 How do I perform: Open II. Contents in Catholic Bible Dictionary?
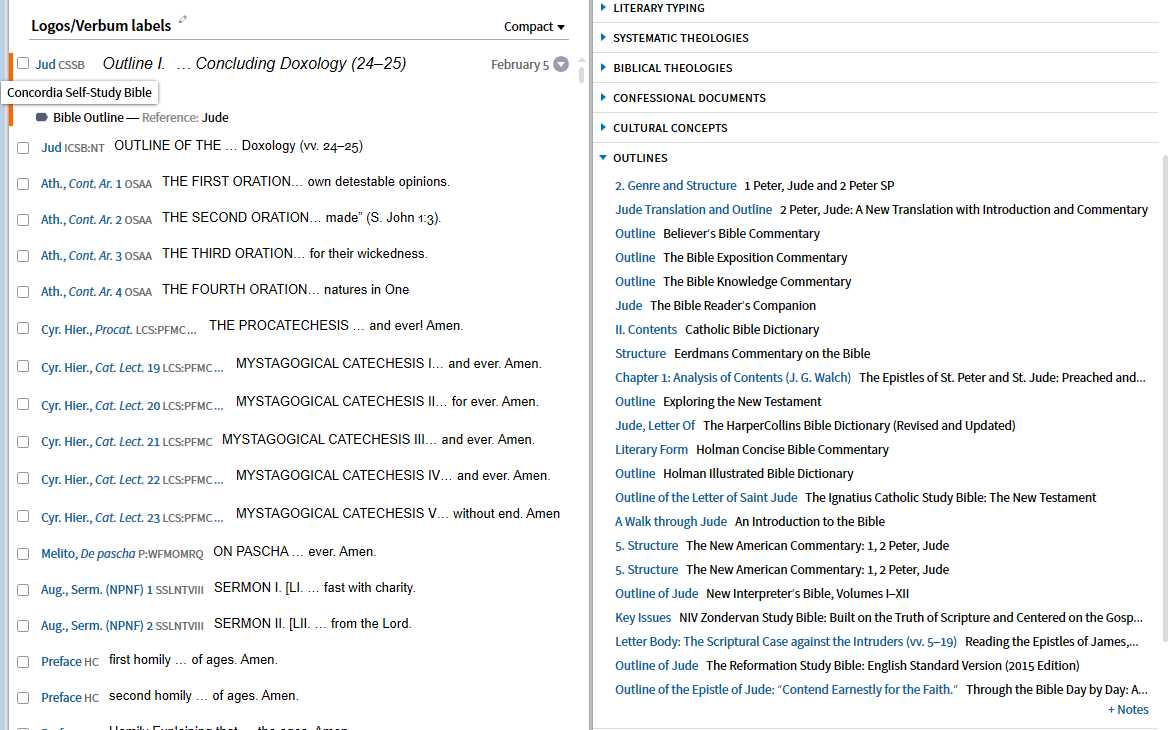click(x=646, y=329)
